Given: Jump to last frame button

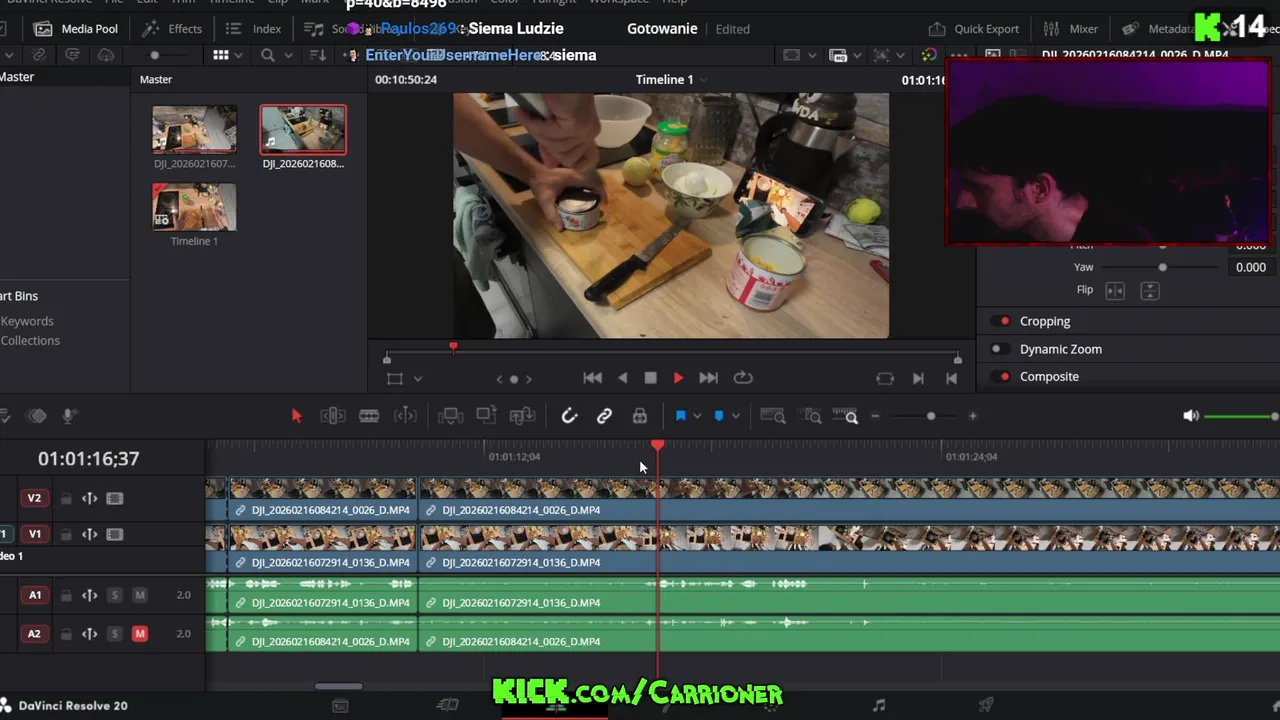Looking at the screenshot, I should pyautogui.click(x=708, y=378).
